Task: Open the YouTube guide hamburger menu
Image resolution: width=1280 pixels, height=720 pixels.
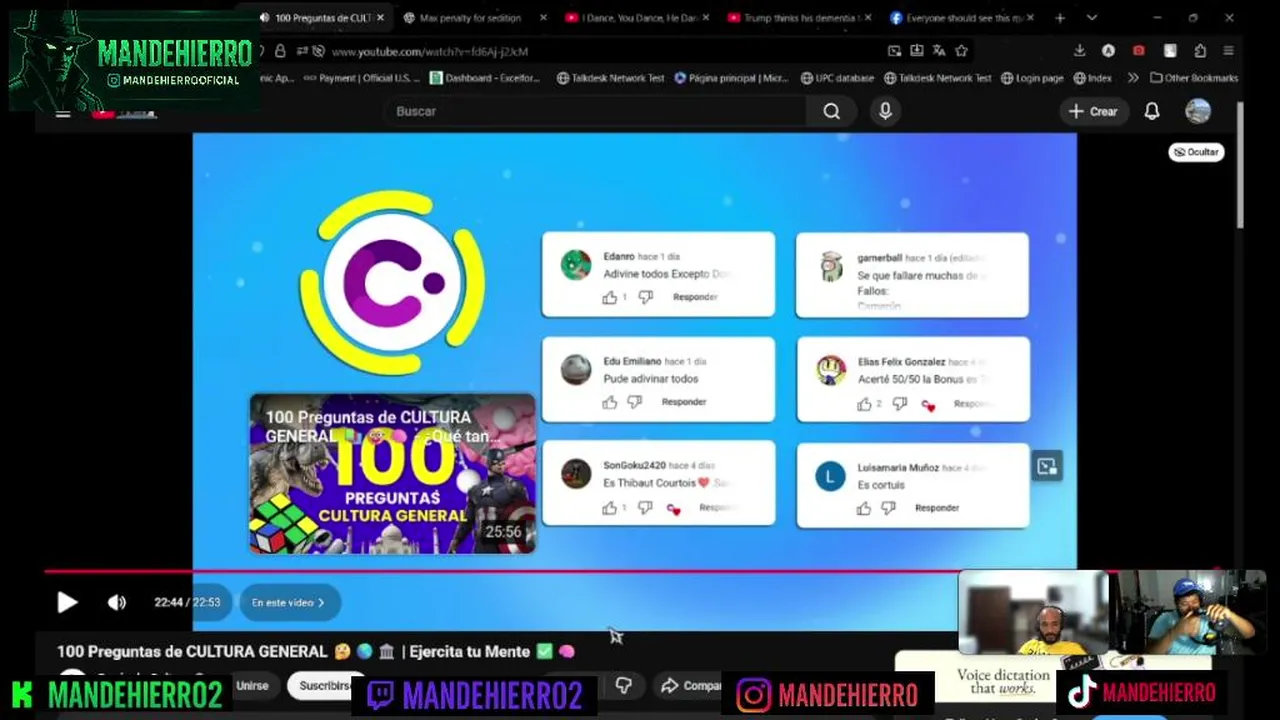Action: [x=63, y=113]
